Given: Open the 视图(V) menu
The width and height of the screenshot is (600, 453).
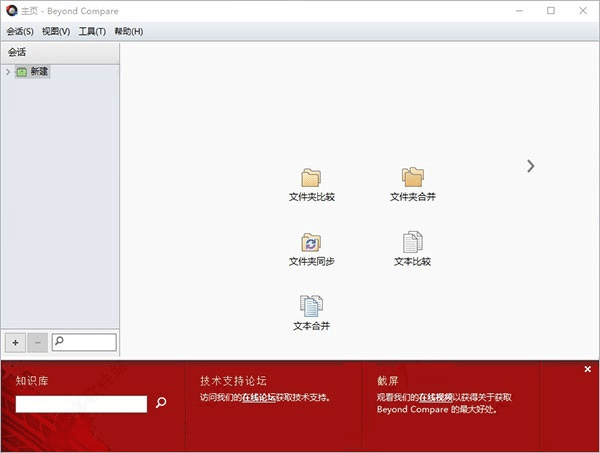Looking at the screenshot, I should coord(56,31).
